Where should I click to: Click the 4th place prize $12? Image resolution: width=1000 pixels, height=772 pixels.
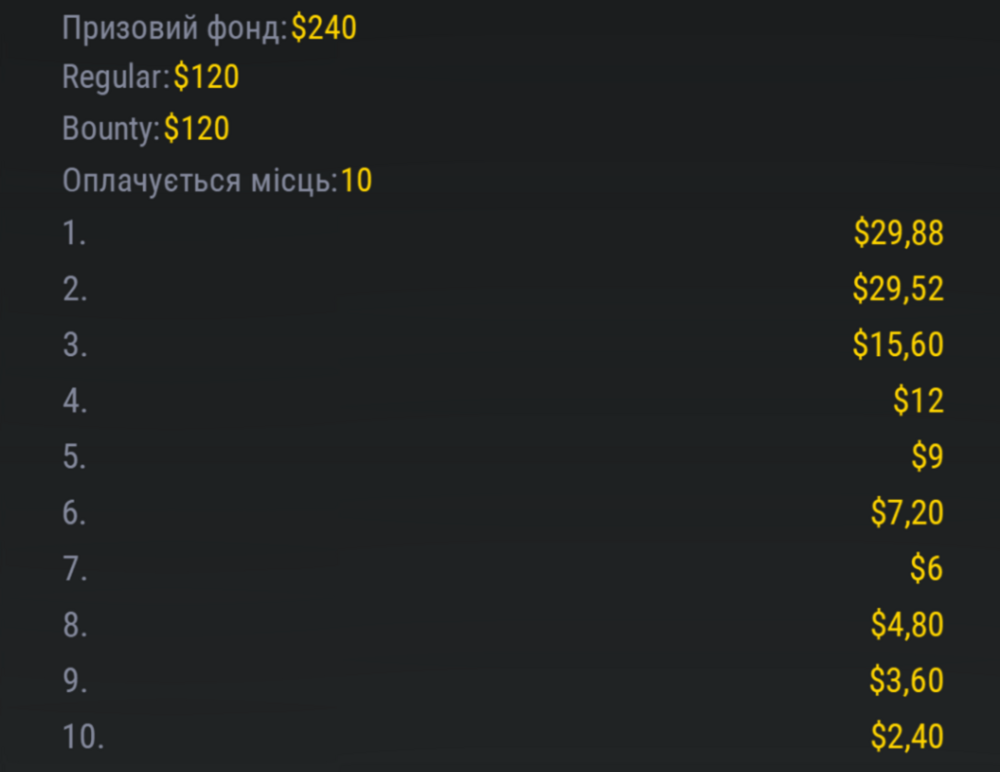918,400
